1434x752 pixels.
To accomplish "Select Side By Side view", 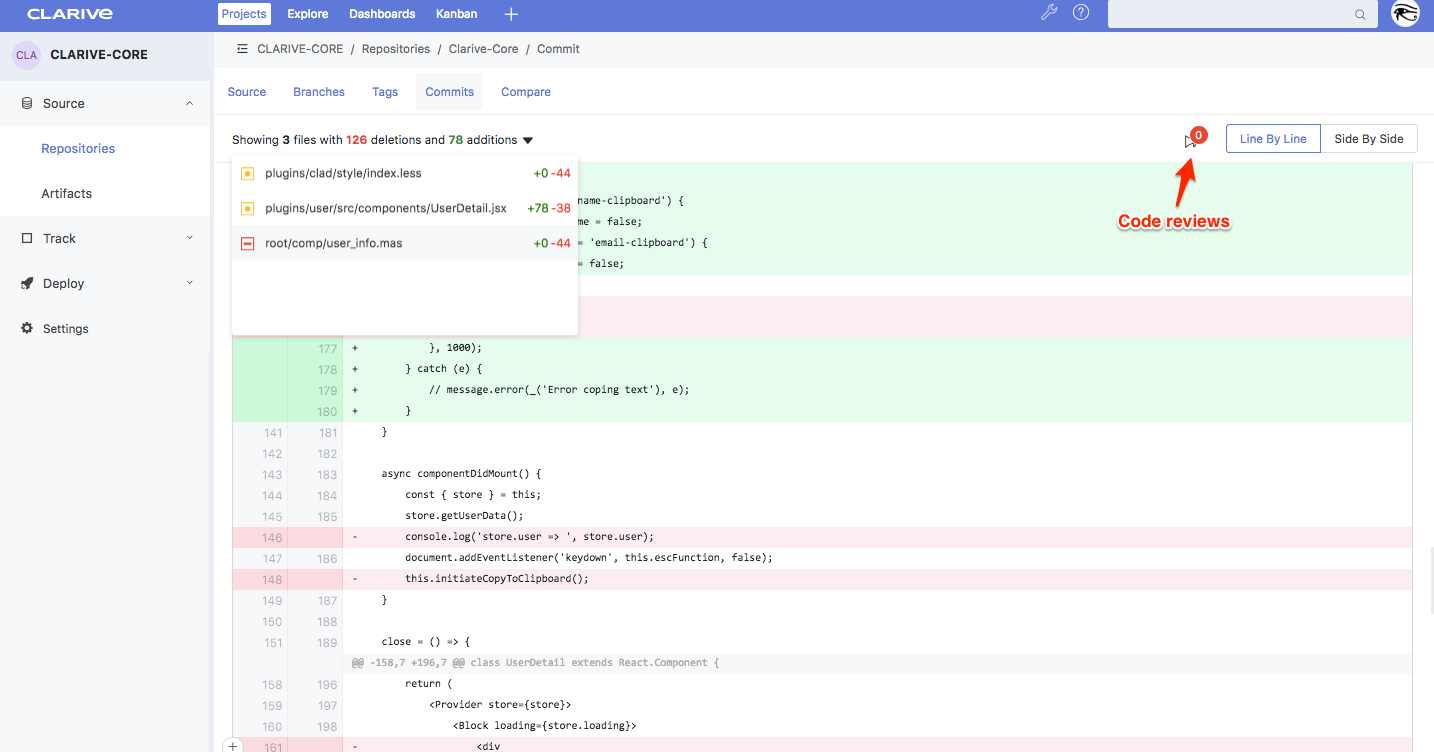I will pos(1369,139).
